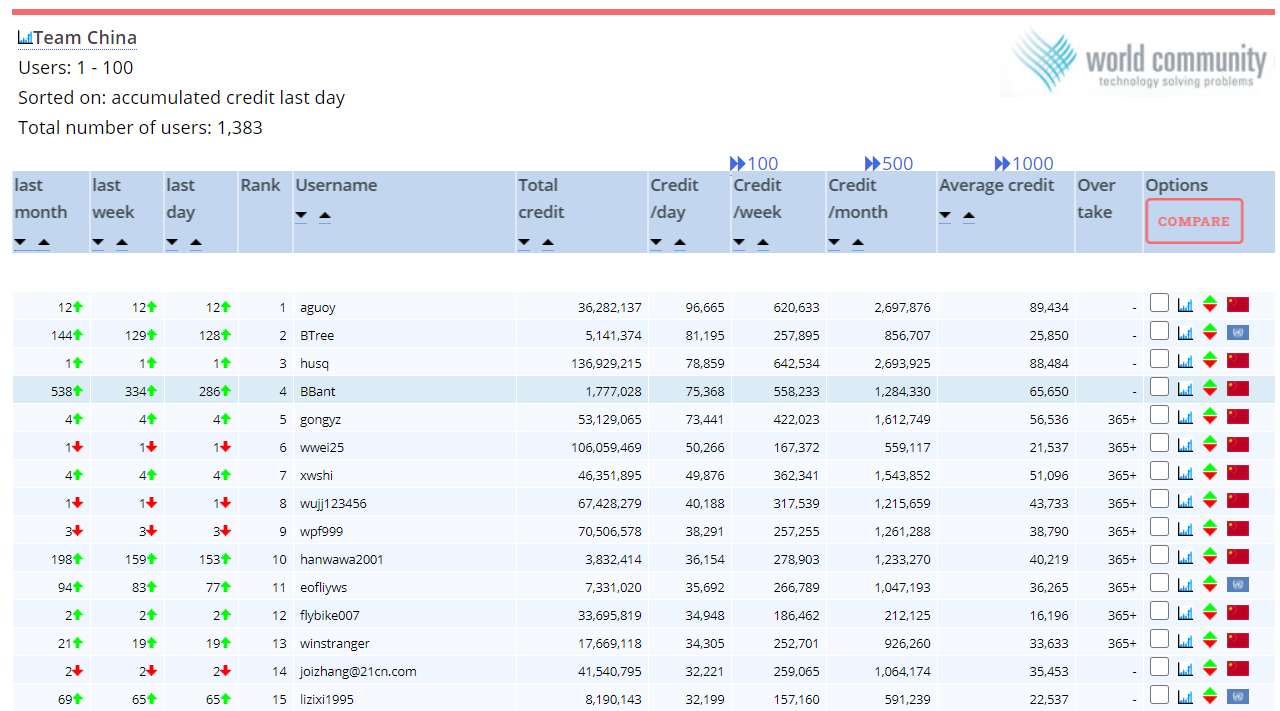The width and height of the screenshot is (1280, 711).
Task: Click the COMPARE button
Action: click(x=1194, y=221)
